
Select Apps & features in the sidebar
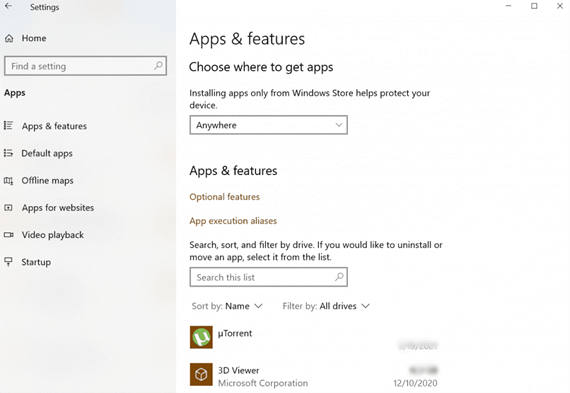pyautogui.click(x=54, y=126)
